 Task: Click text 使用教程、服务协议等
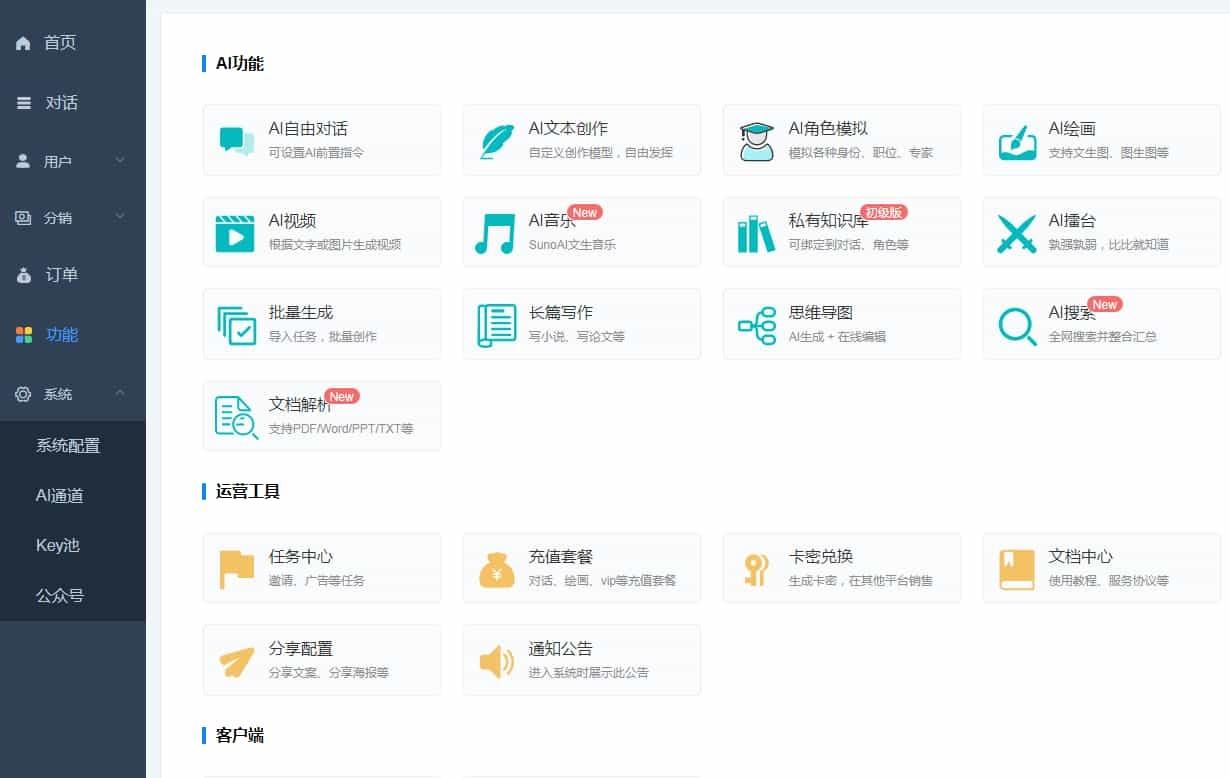(x=1109, y=581)
